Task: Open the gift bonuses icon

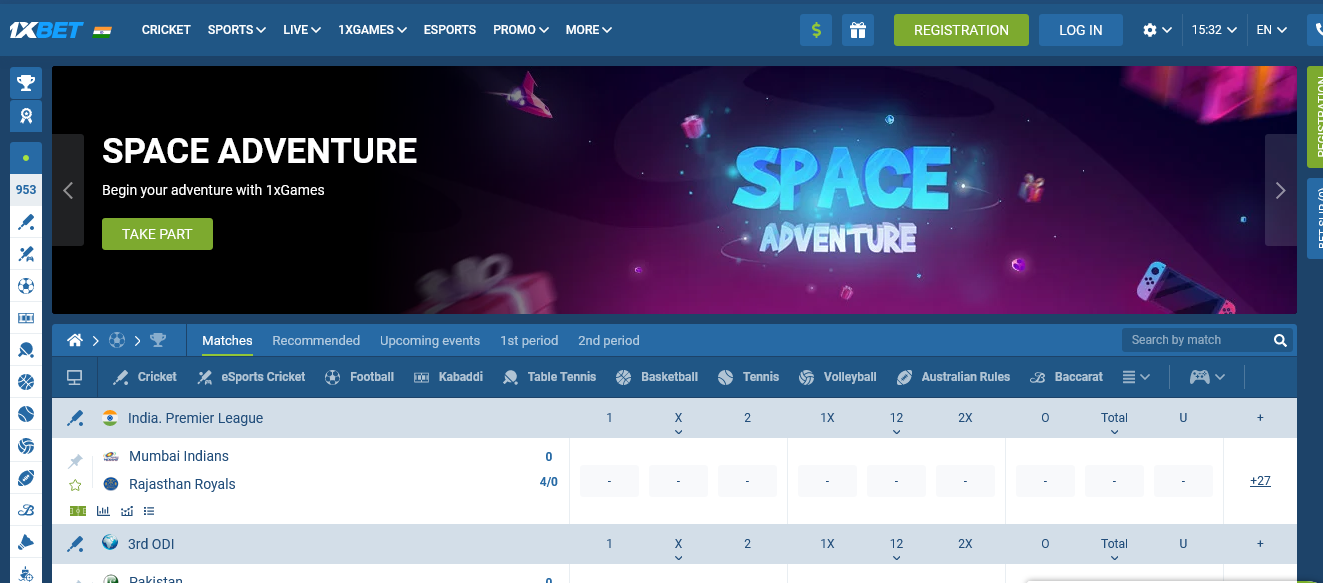Action: point(857,30)
